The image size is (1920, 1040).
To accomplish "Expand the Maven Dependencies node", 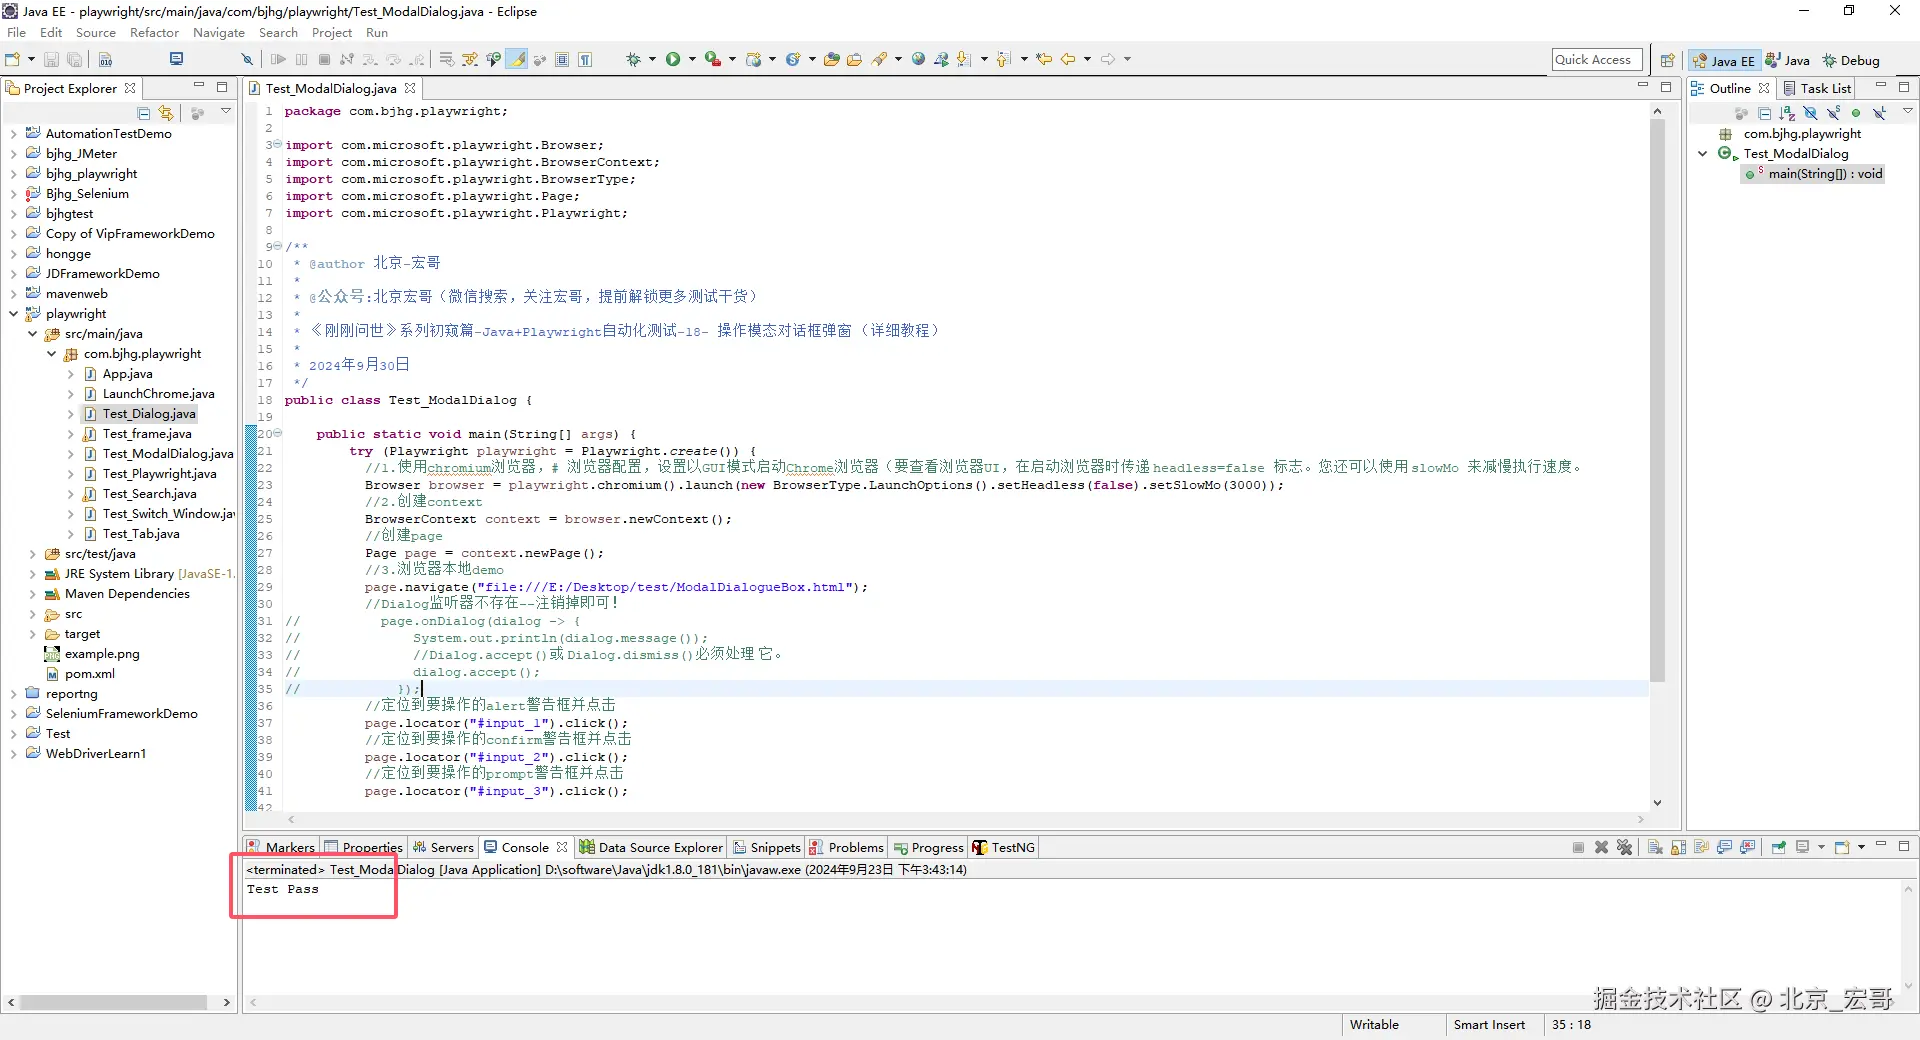I will click(x=32, y=594).
